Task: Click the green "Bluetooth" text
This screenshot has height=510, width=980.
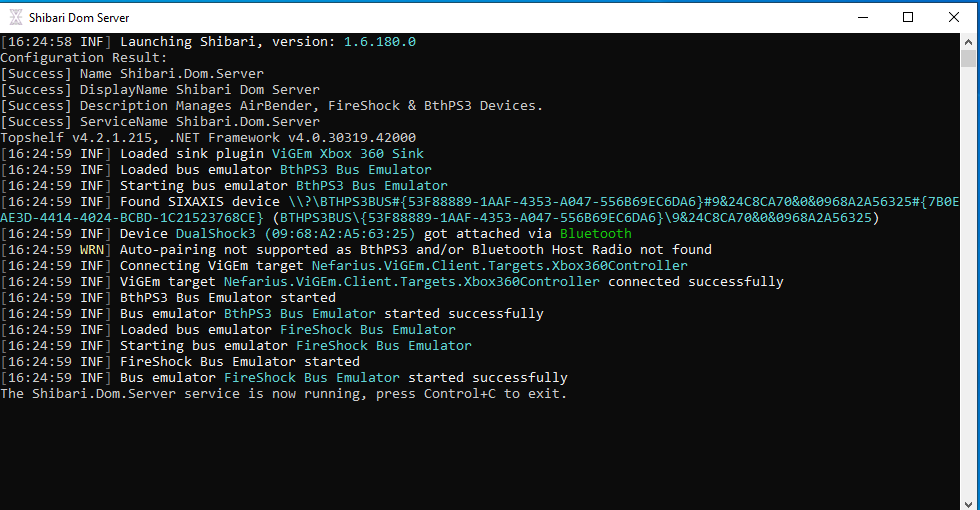Action: (595, 234)
